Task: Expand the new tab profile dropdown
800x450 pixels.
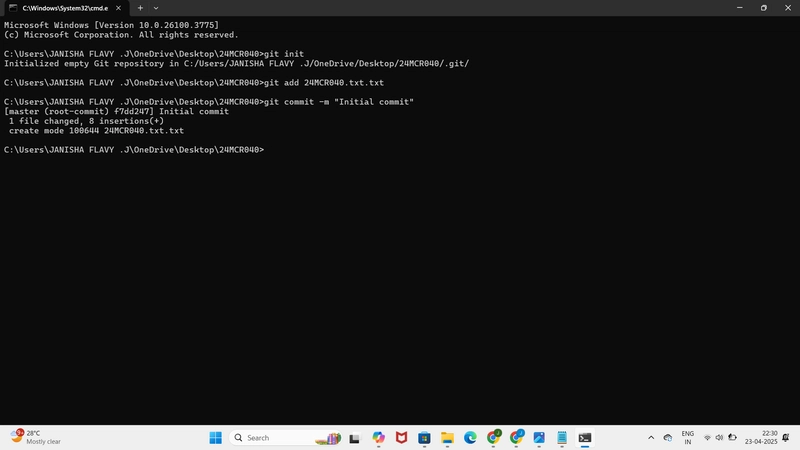Action: pyautogui.click(x=156, y=8)
